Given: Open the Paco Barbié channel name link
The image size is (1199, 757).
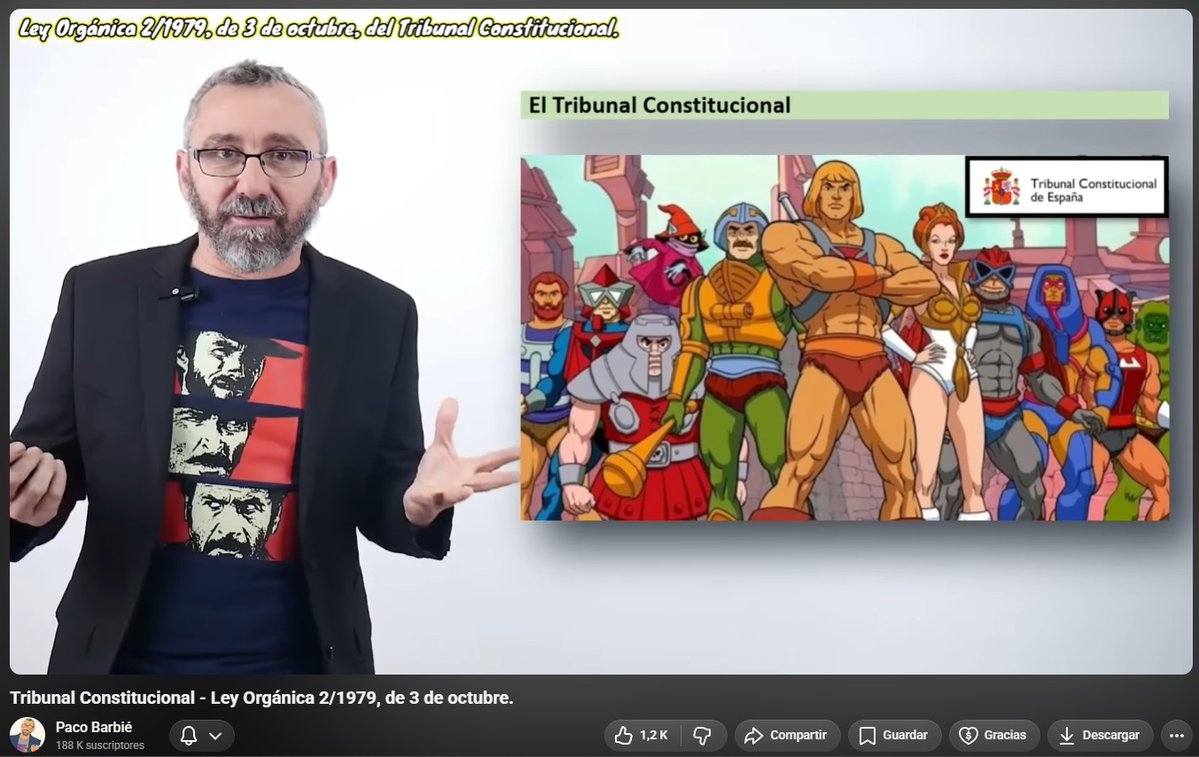Looking at the screenshot, I should (x=93, y=727).
